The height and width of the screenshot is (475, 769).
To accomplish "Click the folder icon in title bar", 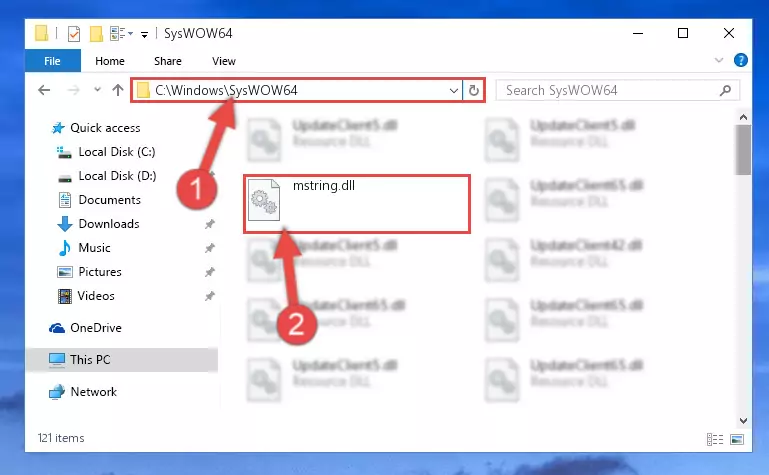I will (41, 33).
